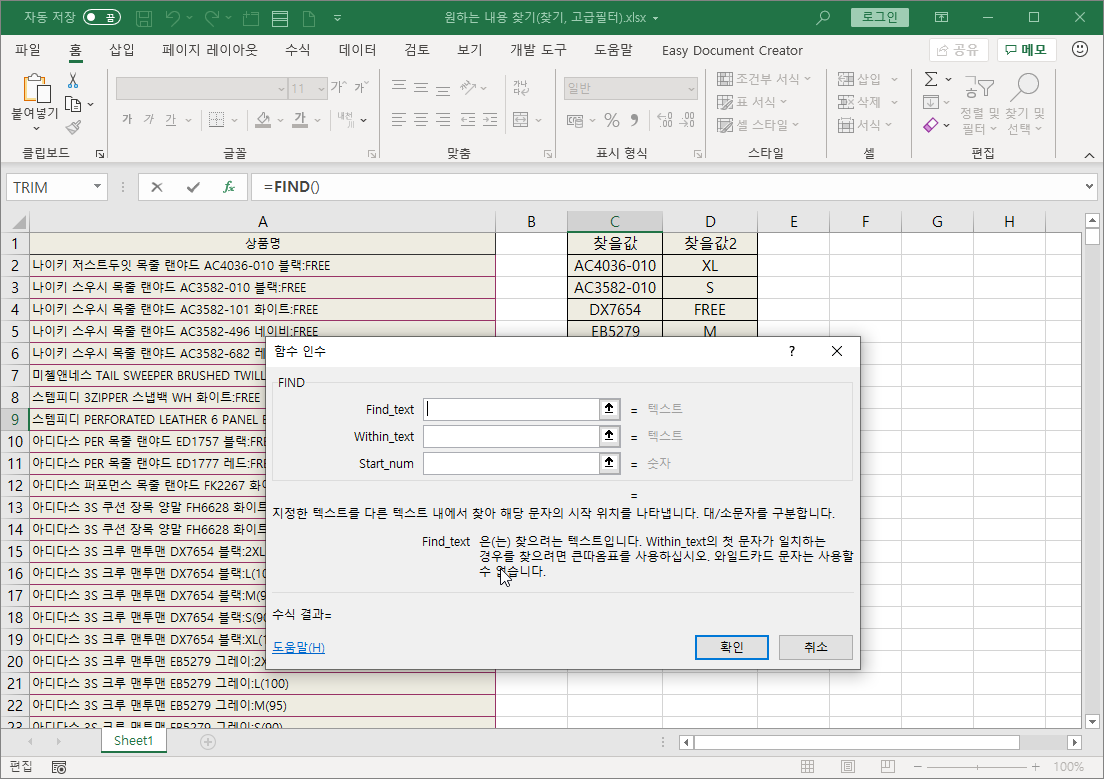Click the borders icon
The height and width of the screenshot is (779, 1104).
click(x=216, y=120)
